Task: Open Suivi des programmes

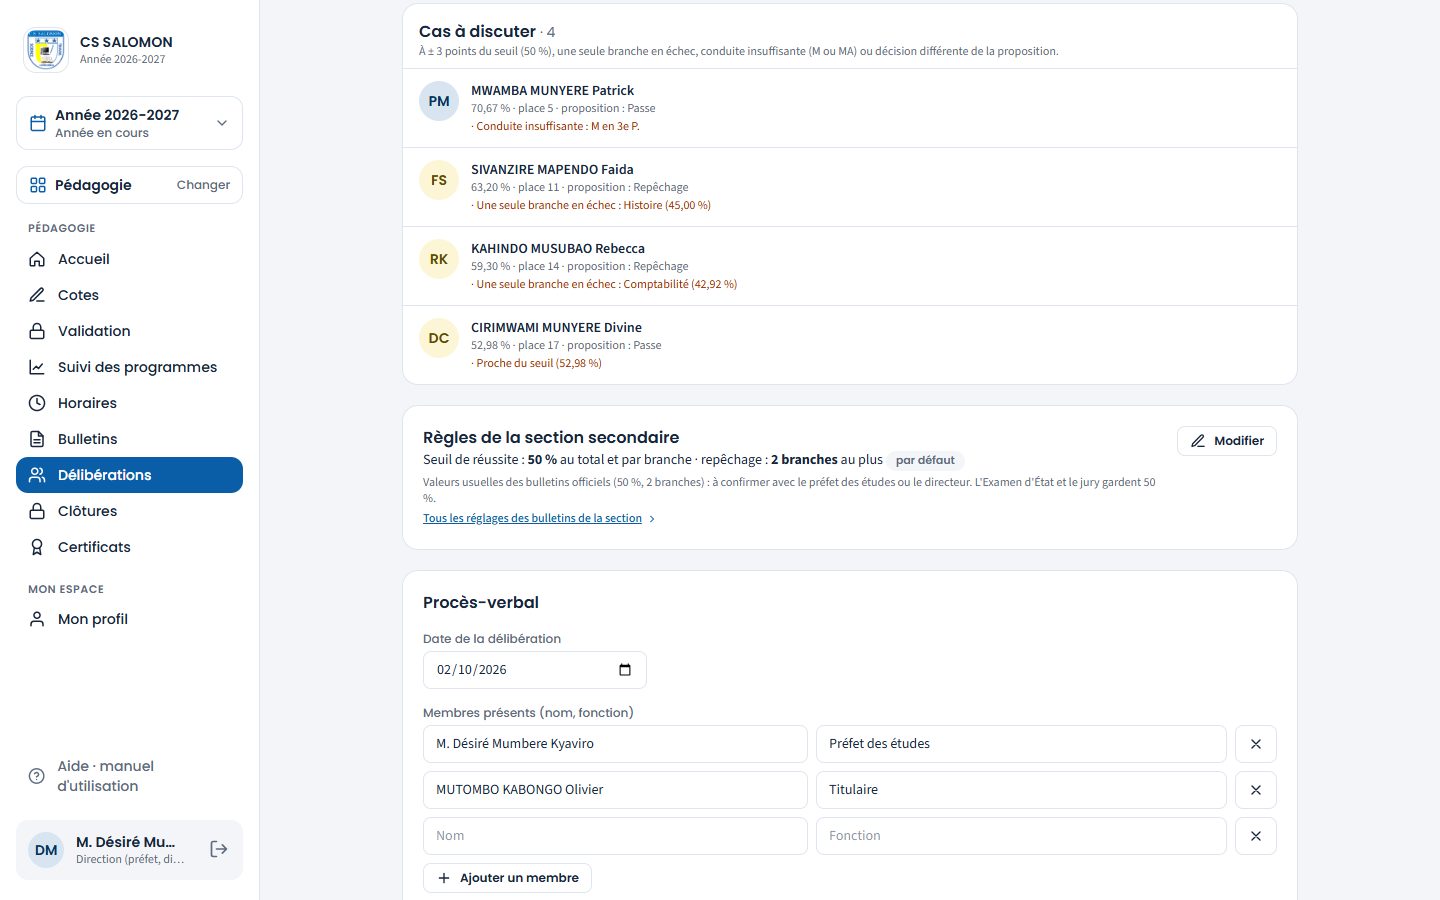Action: click(x=129, y=367)
